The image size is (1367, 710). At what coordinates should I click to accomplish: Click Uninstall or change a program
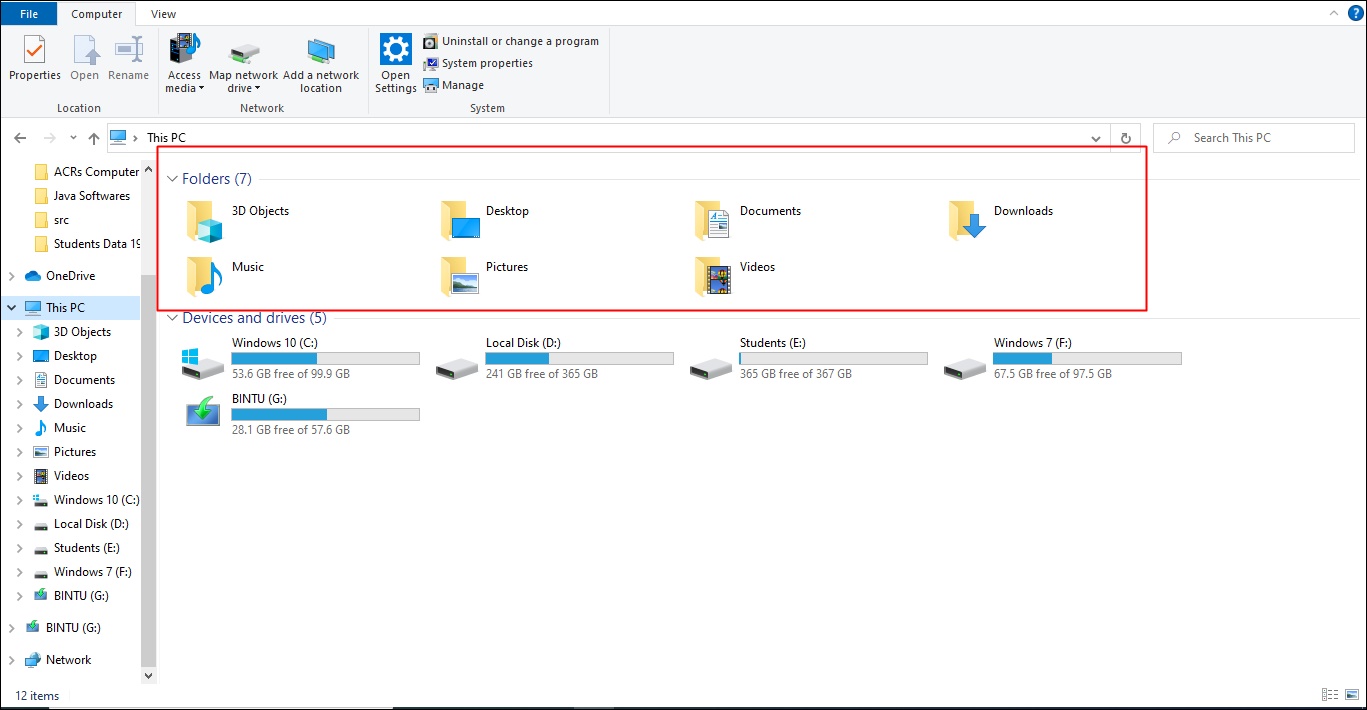point(431,41)
